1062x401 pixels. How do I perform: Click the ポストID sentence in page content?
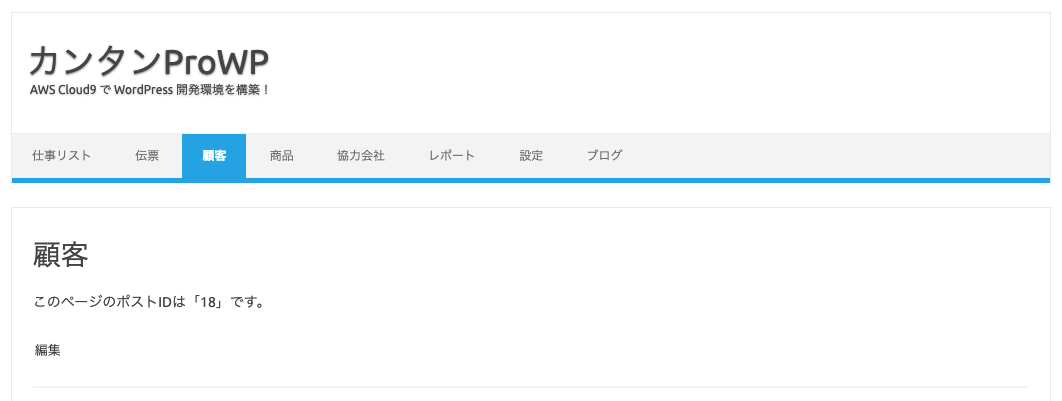point(148,301)
